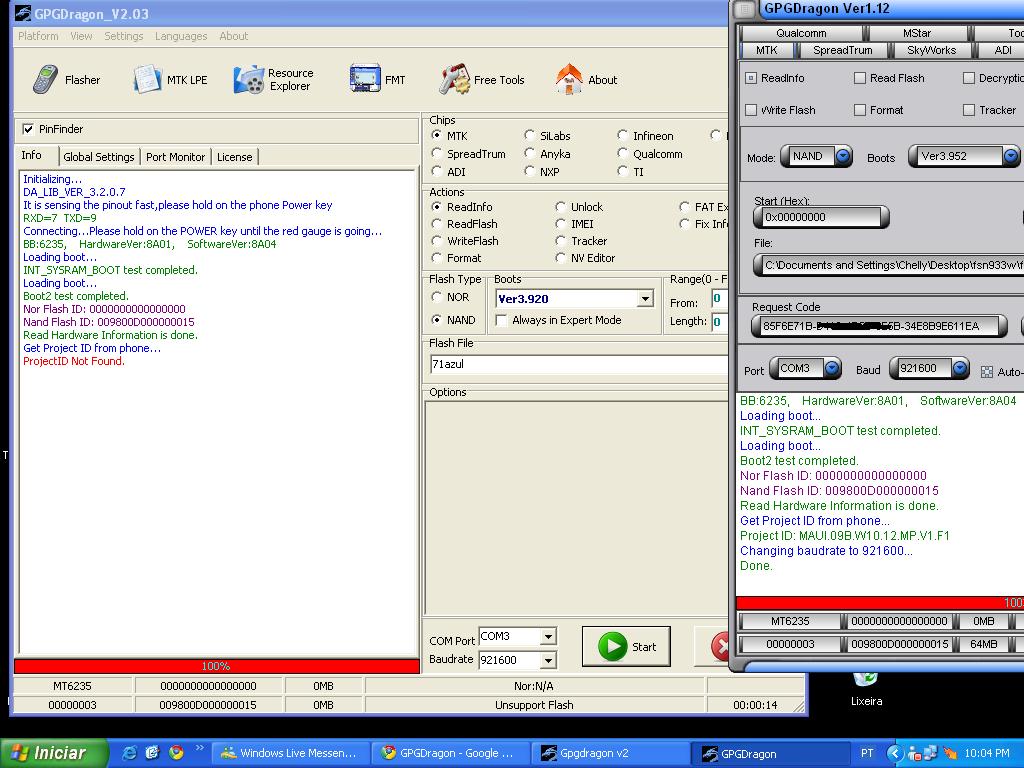This screenshot has height=768, width=1024.
Task: Open the FMT tool icon
Action: coord(365,80)
